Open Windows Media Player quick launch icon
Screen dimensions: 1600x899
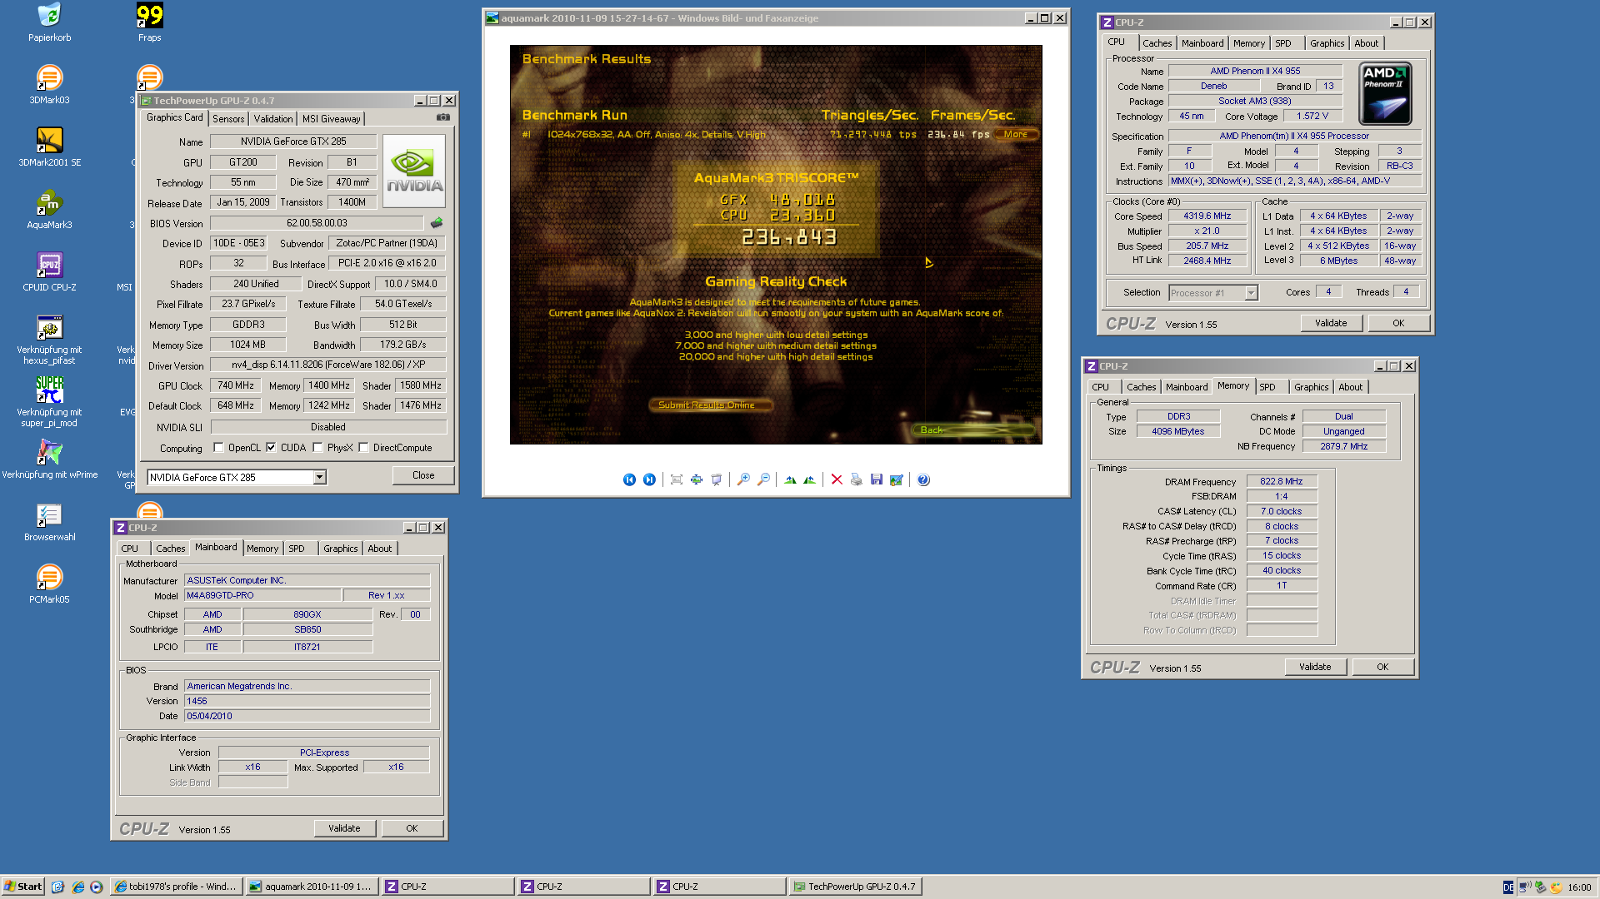click(x=96, y=887)
